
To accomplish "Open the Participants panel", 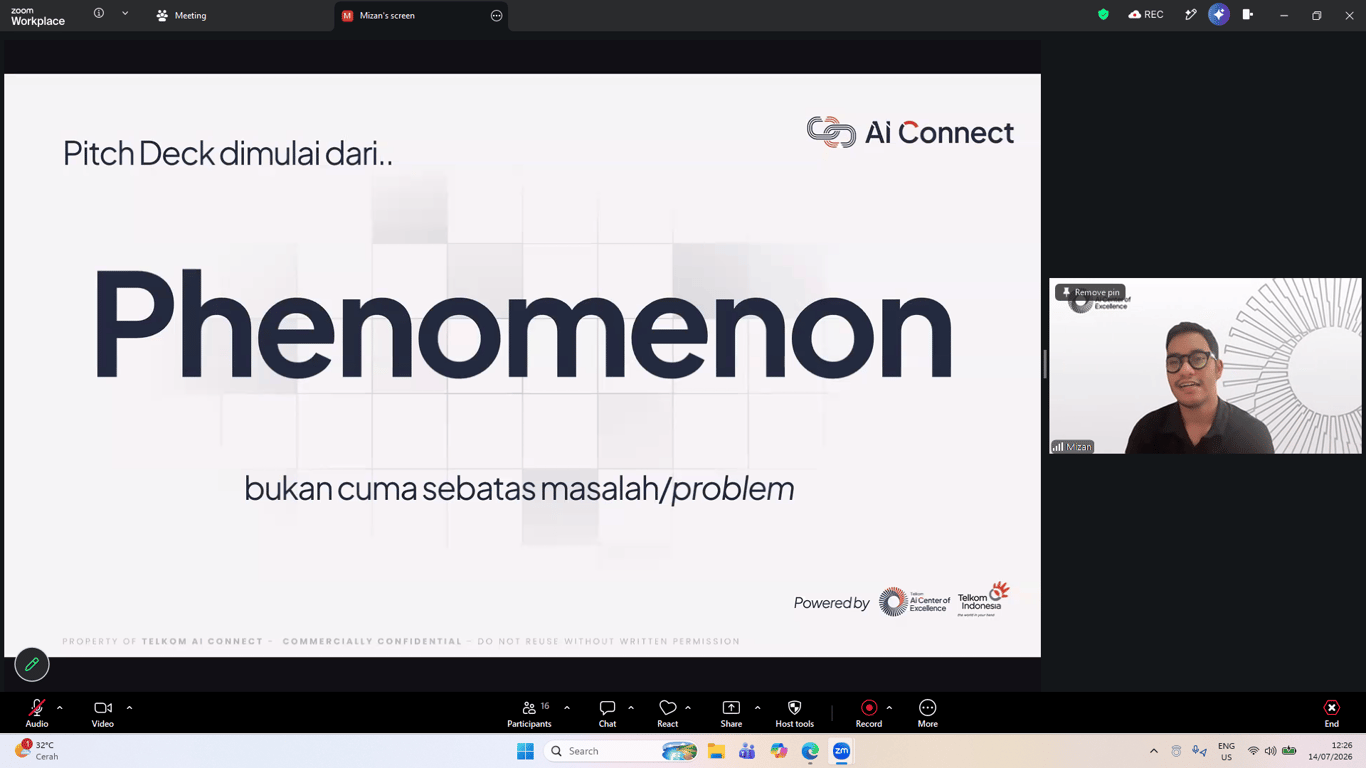I will point(530,713).
